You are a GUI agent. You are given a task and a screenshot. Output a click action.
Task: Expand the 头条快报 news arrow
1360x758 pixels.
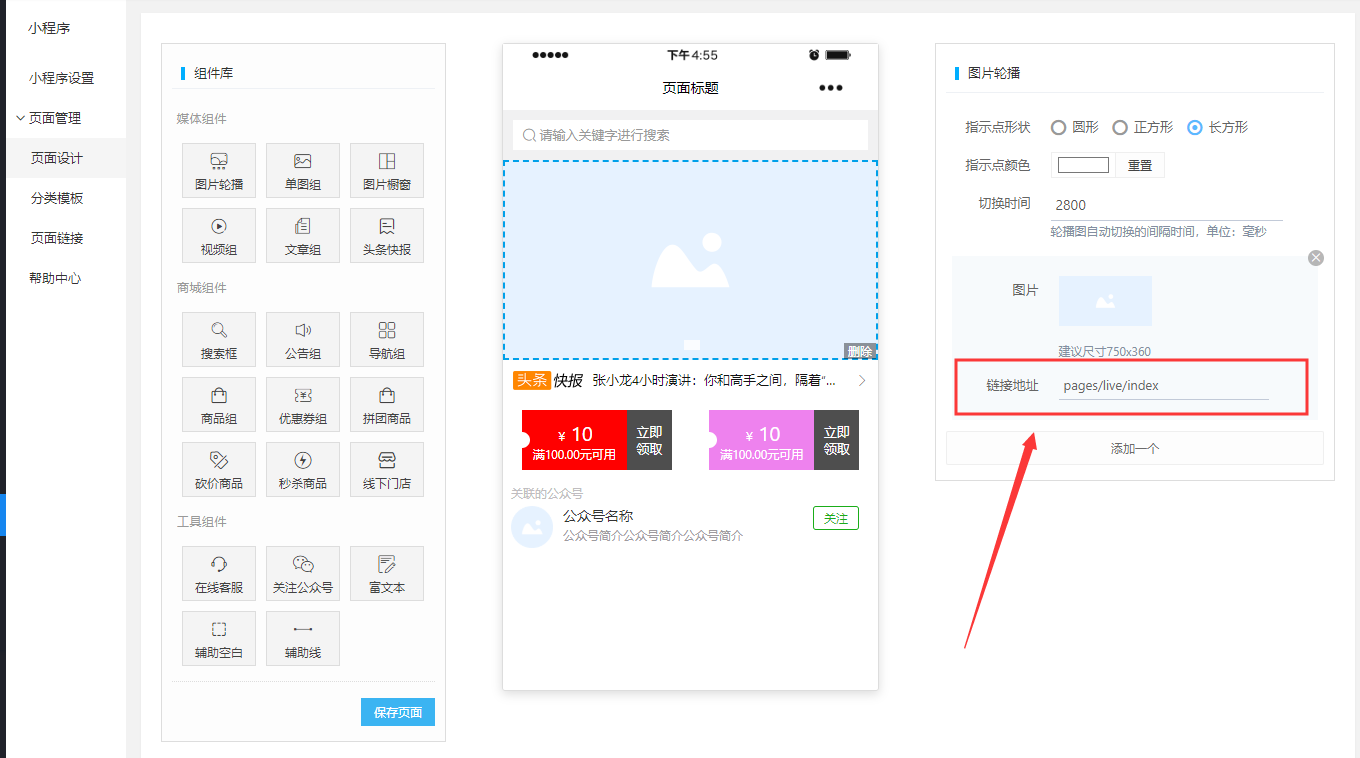(x=862, y=380)
